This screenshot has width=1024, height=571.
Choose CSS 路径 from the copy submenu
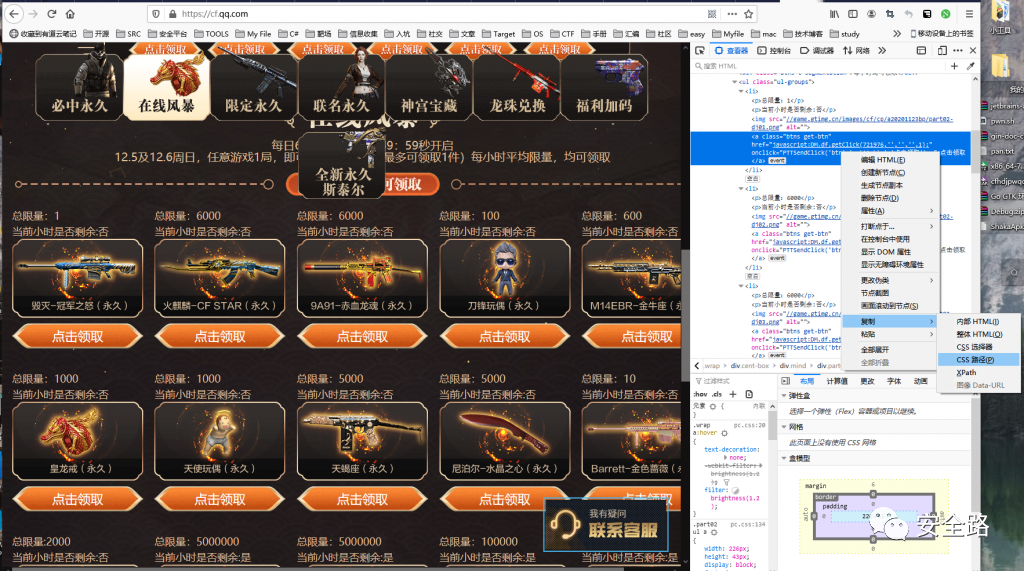tap(978, 360)
